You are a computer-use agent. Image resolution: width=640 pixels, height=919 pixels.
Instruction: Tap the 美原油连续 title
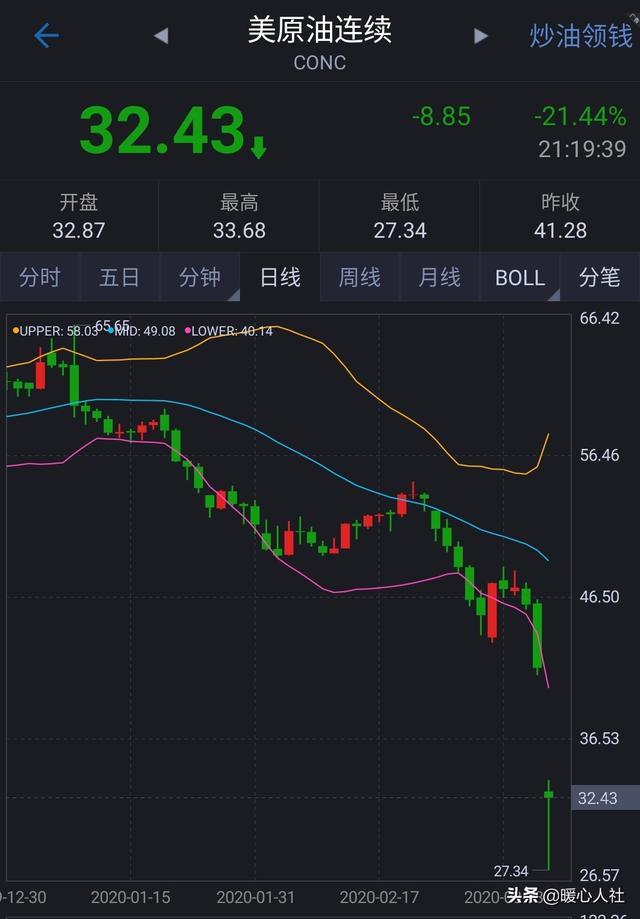pyautogui.click(x=320, y=30)
